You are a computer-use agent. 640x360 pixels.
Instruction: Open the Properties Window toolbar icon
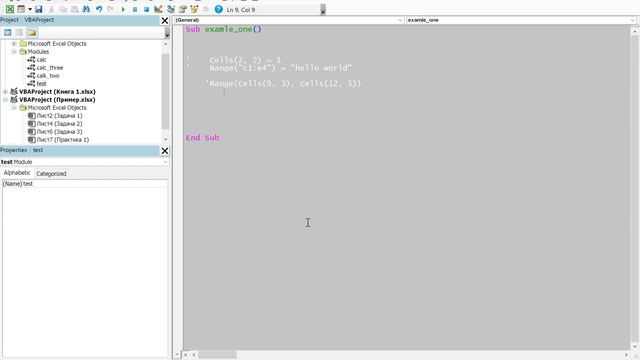point(182,9)
